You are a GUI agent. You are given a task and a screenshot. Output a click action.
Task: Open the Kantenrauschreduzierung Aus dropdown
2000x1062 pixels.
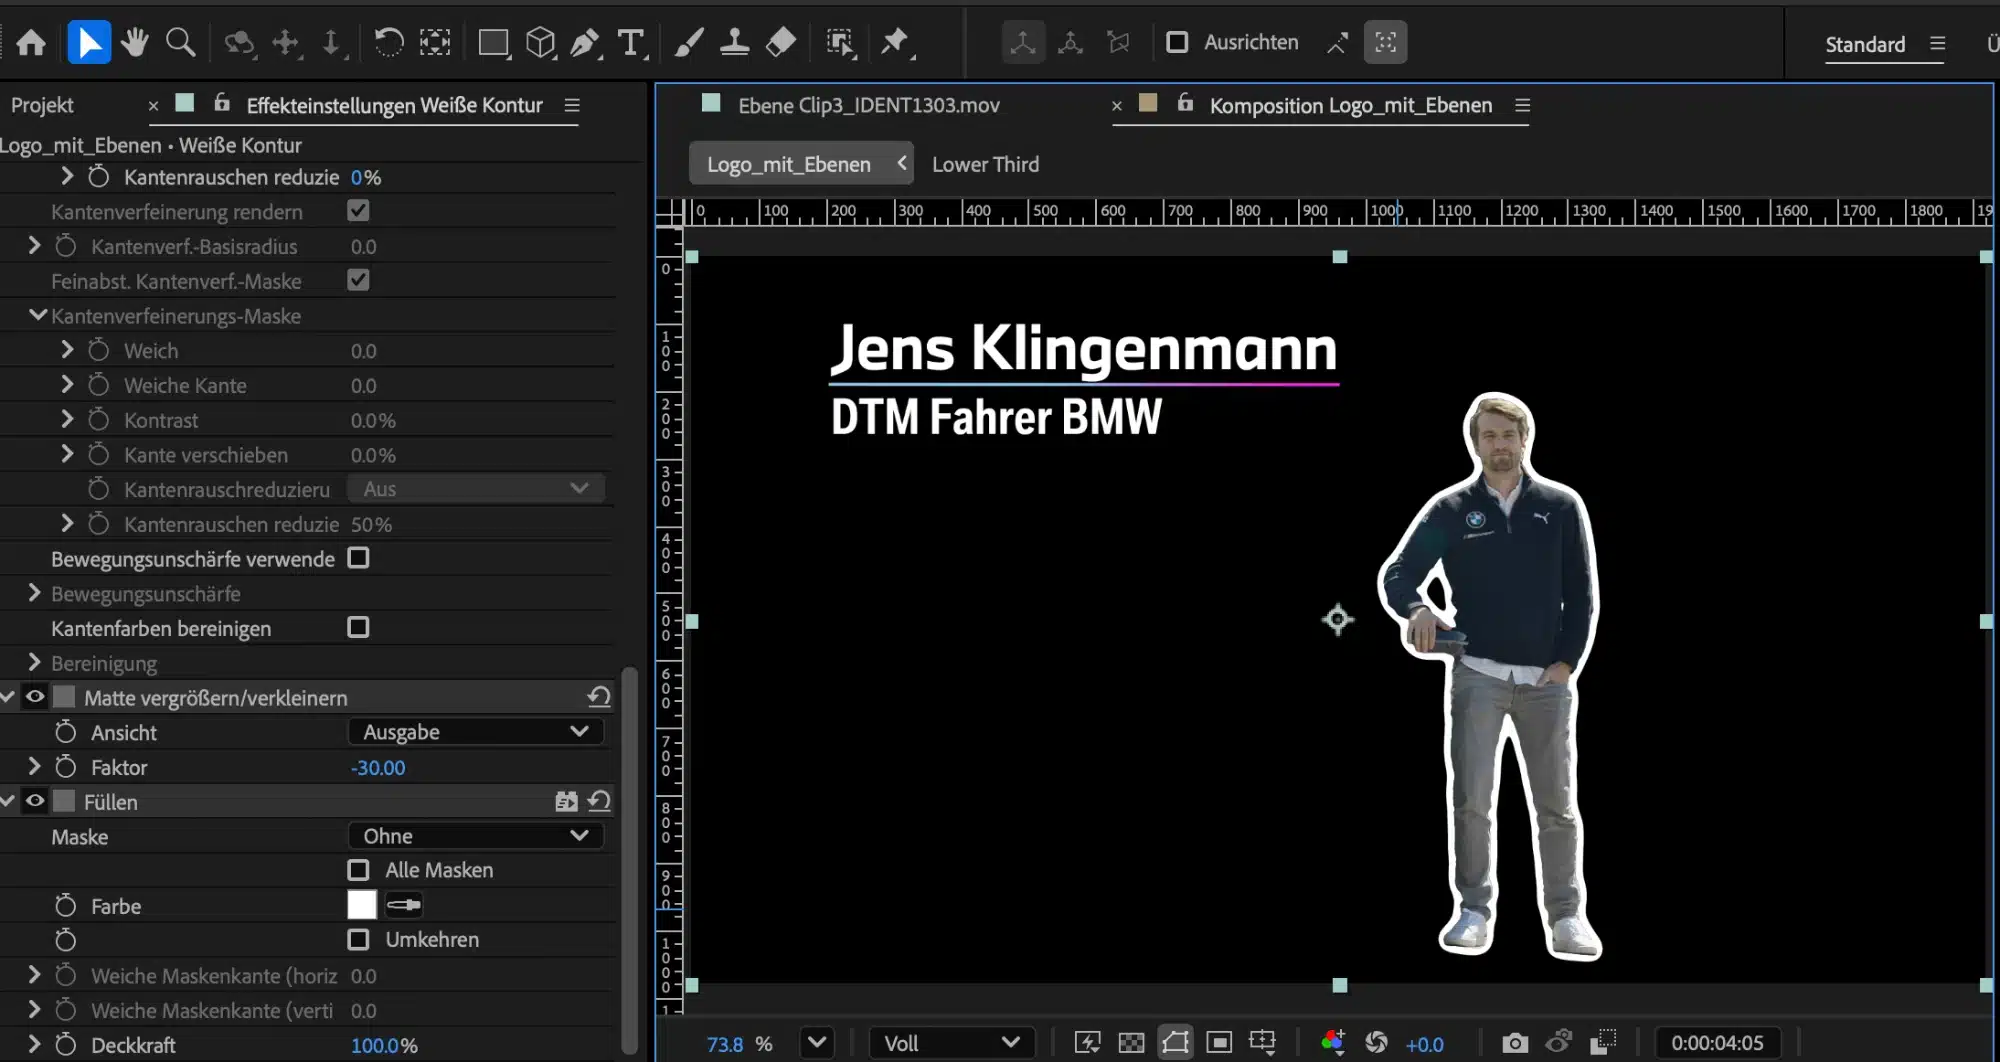(476, 489)
